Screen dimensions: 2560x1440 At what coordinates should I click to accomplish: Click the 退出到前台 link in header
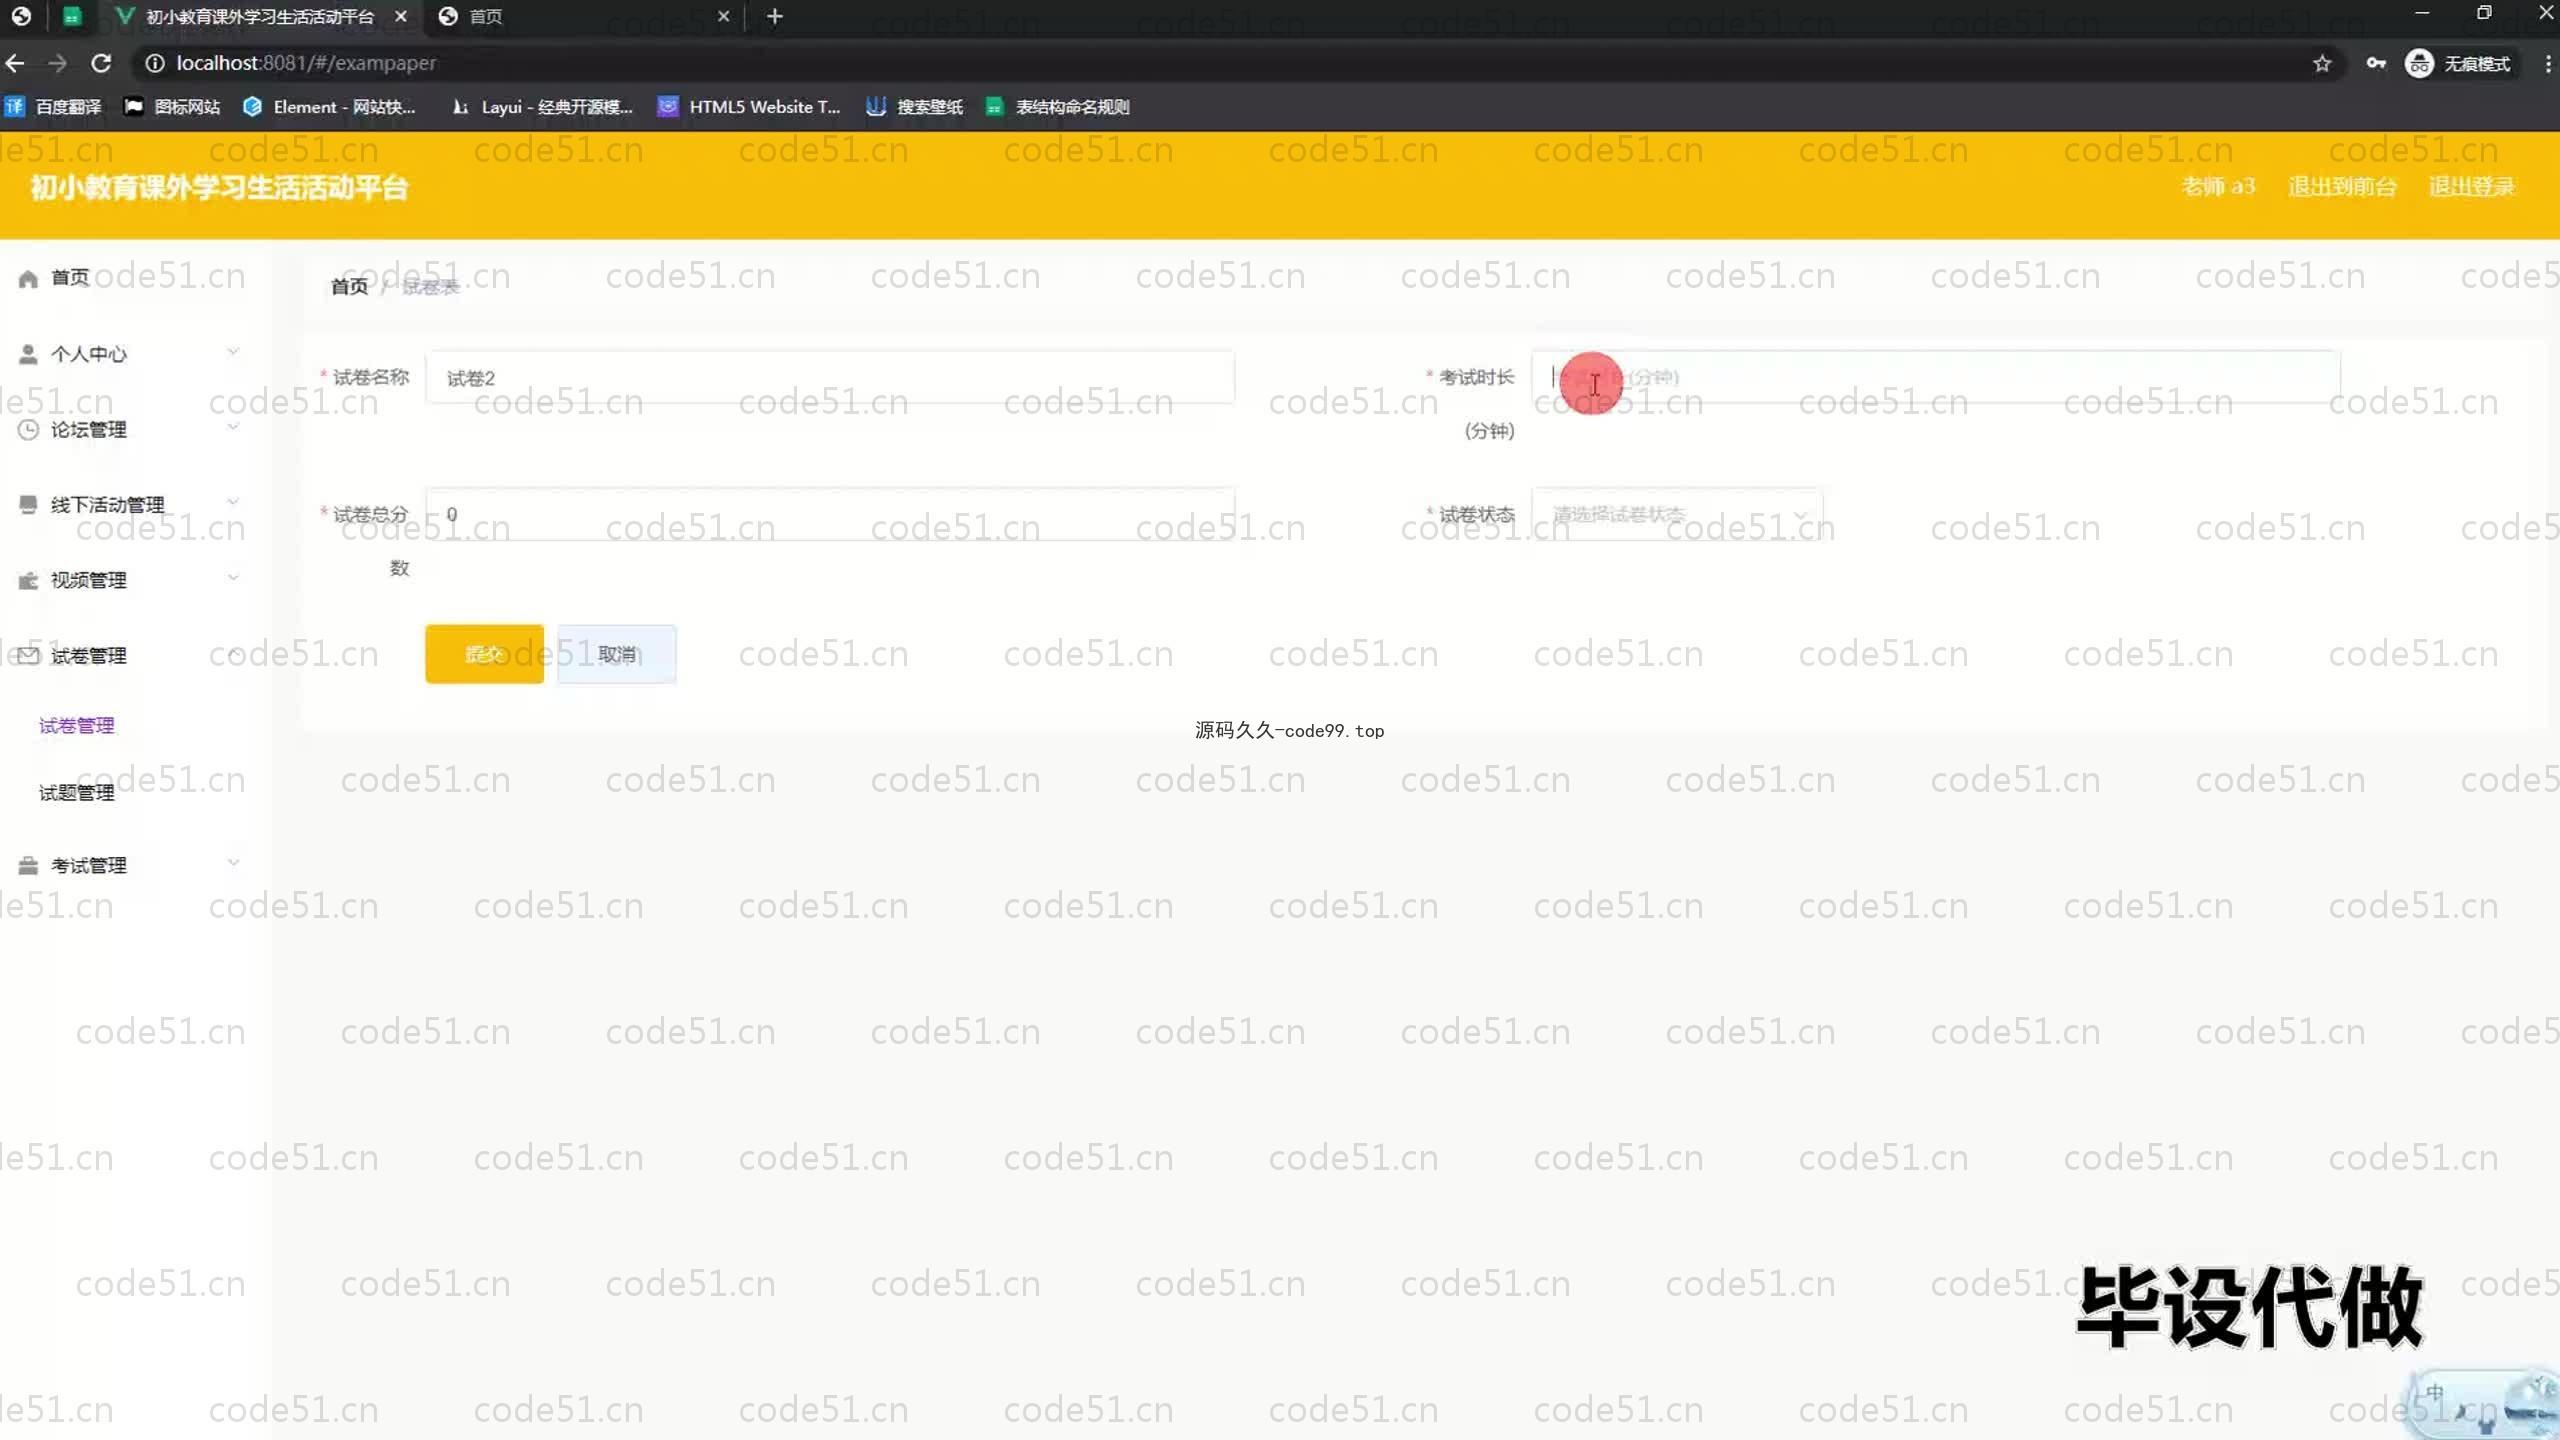tap(2342, 186)
